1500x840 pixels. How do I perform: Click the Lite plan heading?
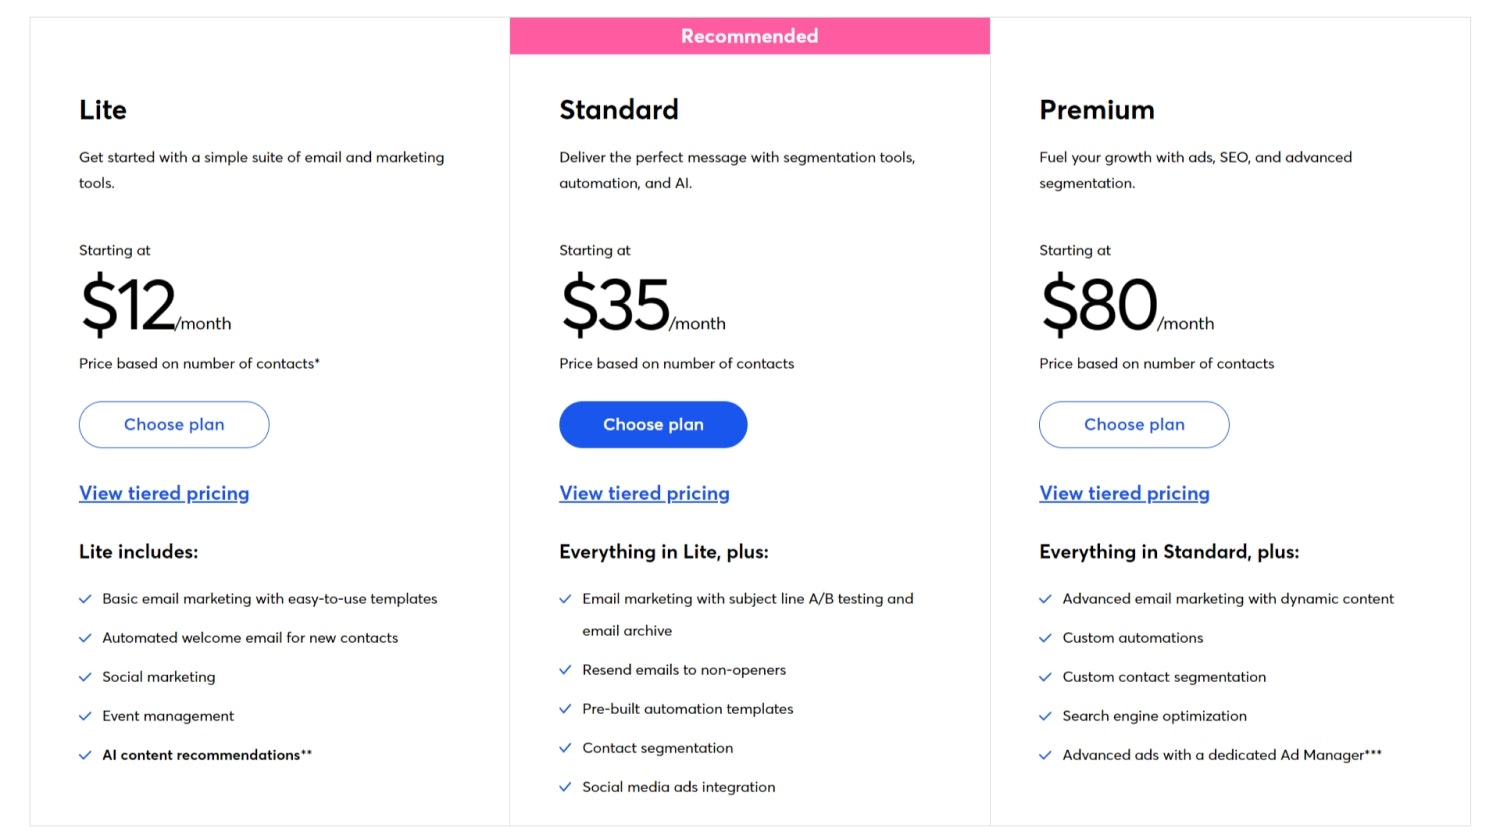(103, 110)
